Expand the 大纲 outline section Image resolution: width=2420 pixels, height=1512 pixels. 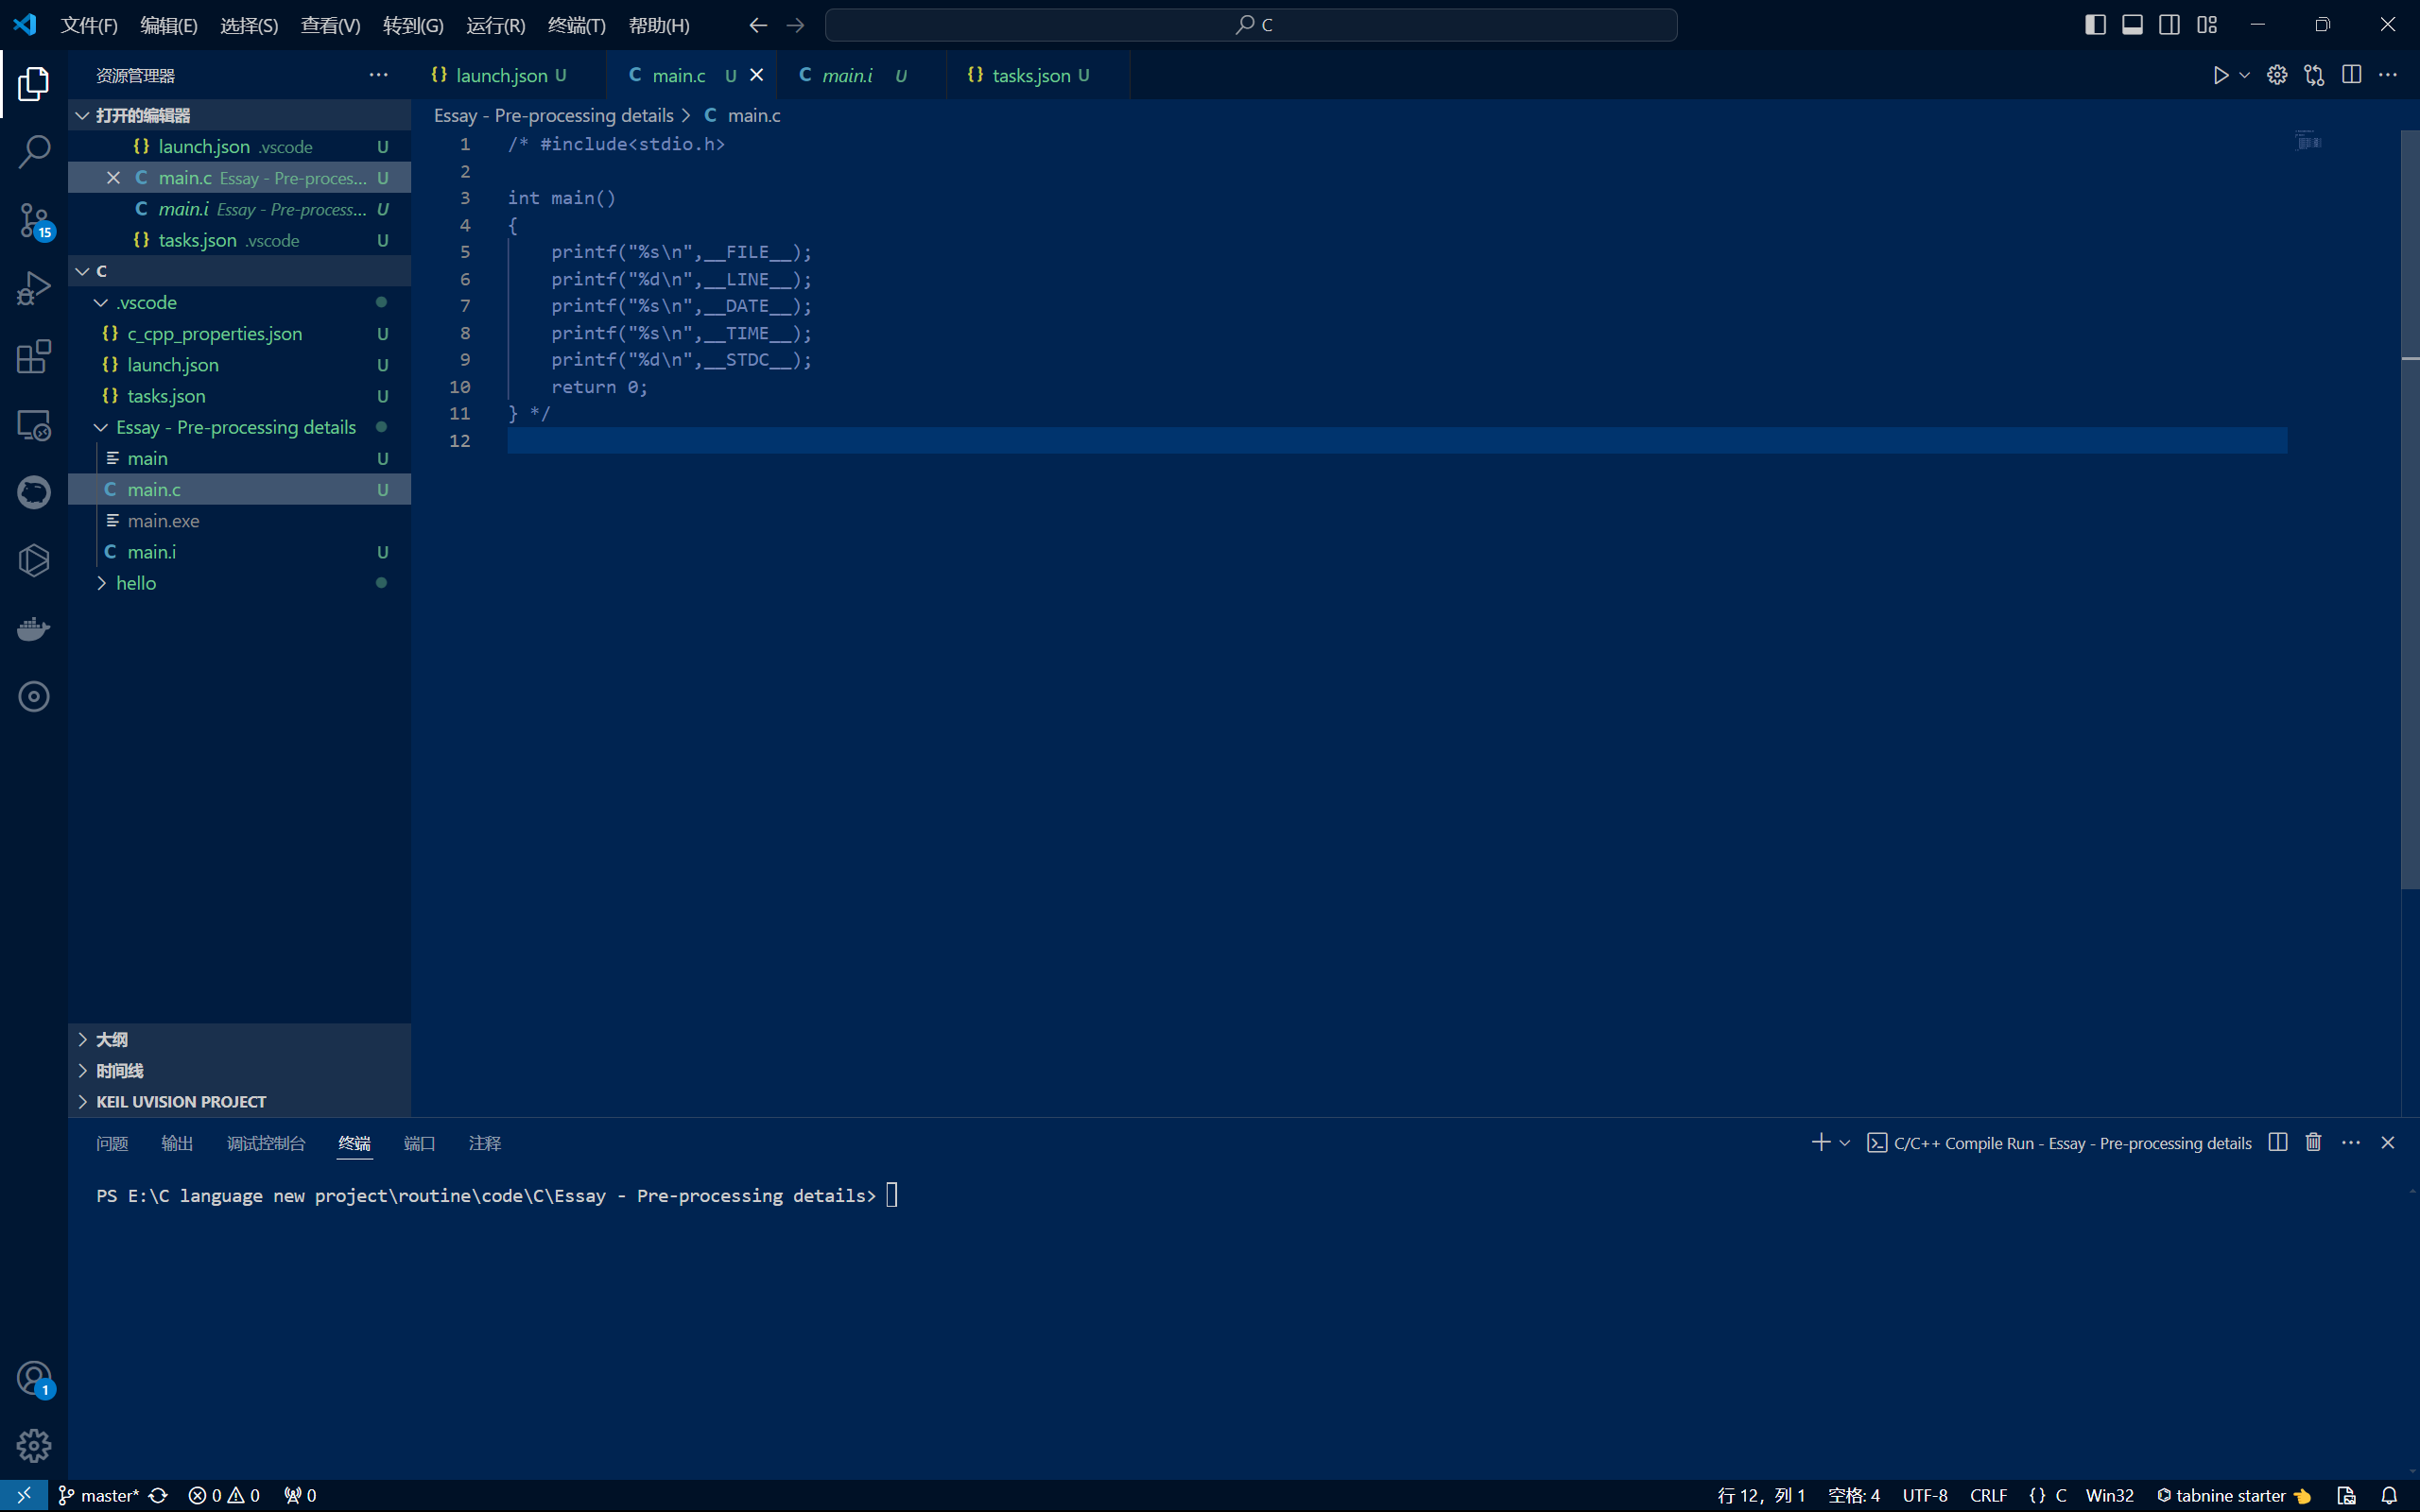[239, 1039]
